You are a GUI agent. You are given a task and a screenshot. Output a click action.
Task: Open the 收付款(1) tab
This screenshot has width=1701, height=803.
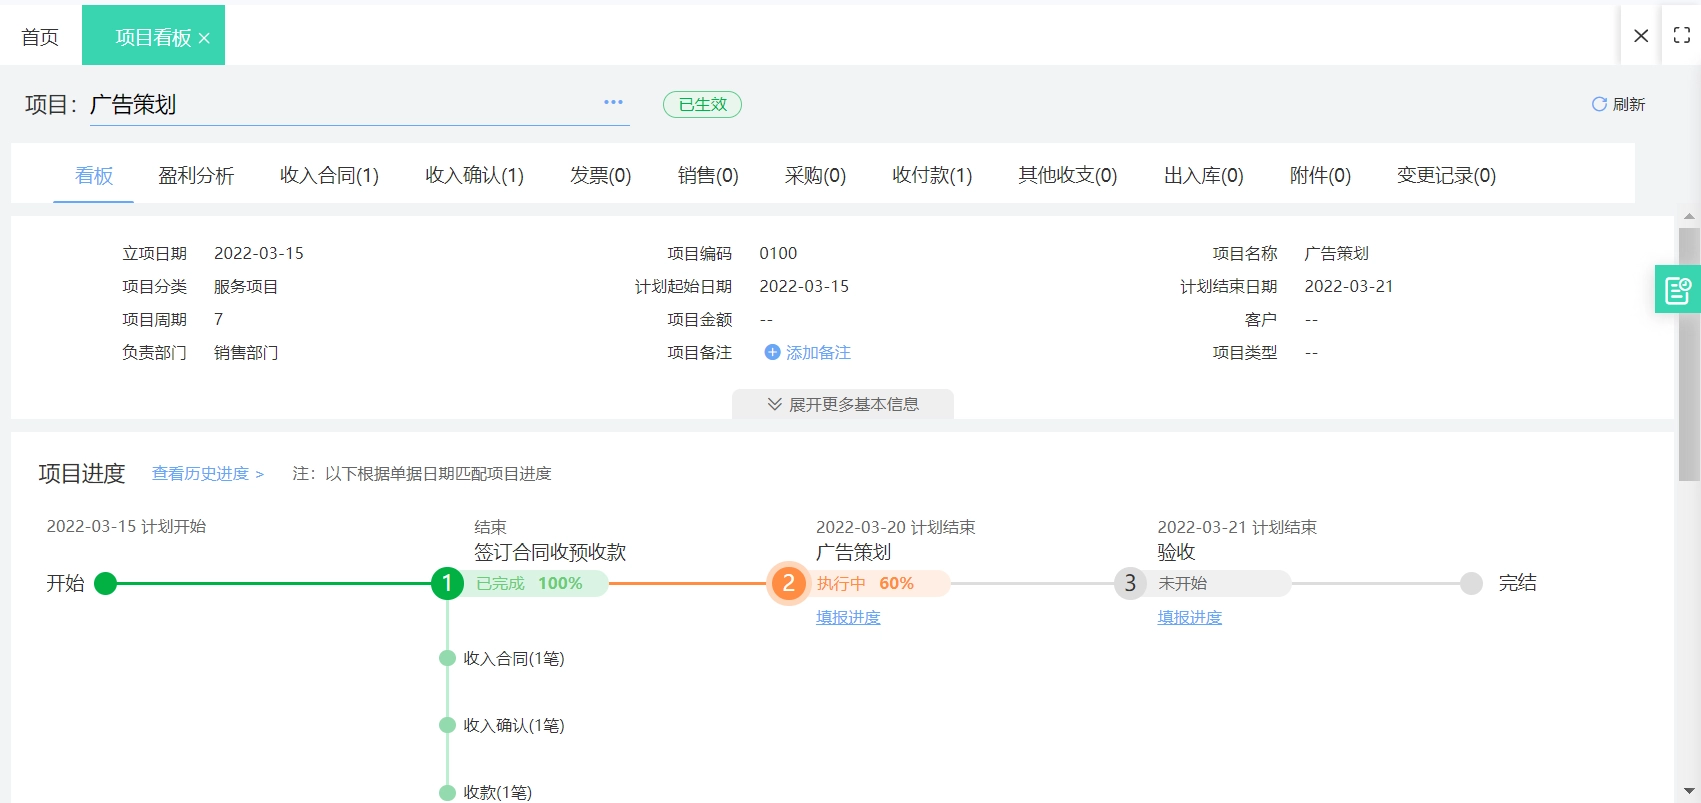coord(932,175)
